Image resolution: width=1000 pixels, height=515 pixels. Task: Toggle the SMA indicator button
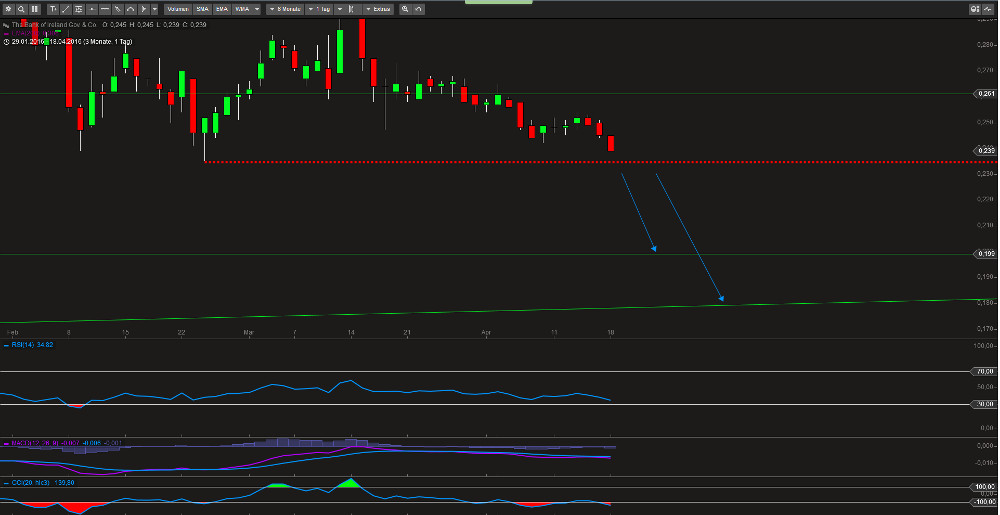point(202,9)
